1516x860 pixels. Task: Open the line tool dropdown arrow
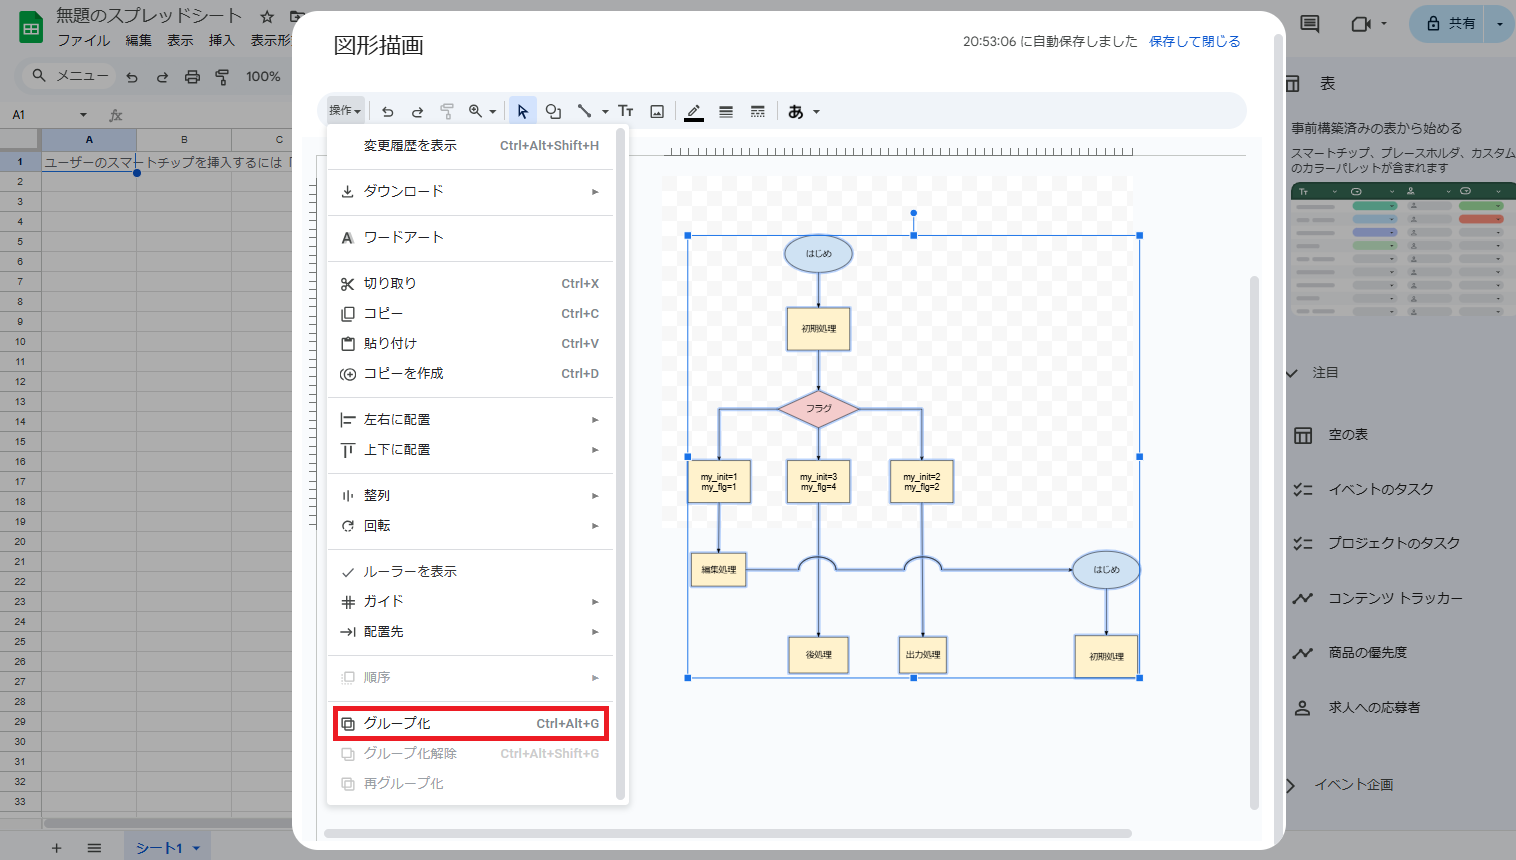(x=605, y=112)
